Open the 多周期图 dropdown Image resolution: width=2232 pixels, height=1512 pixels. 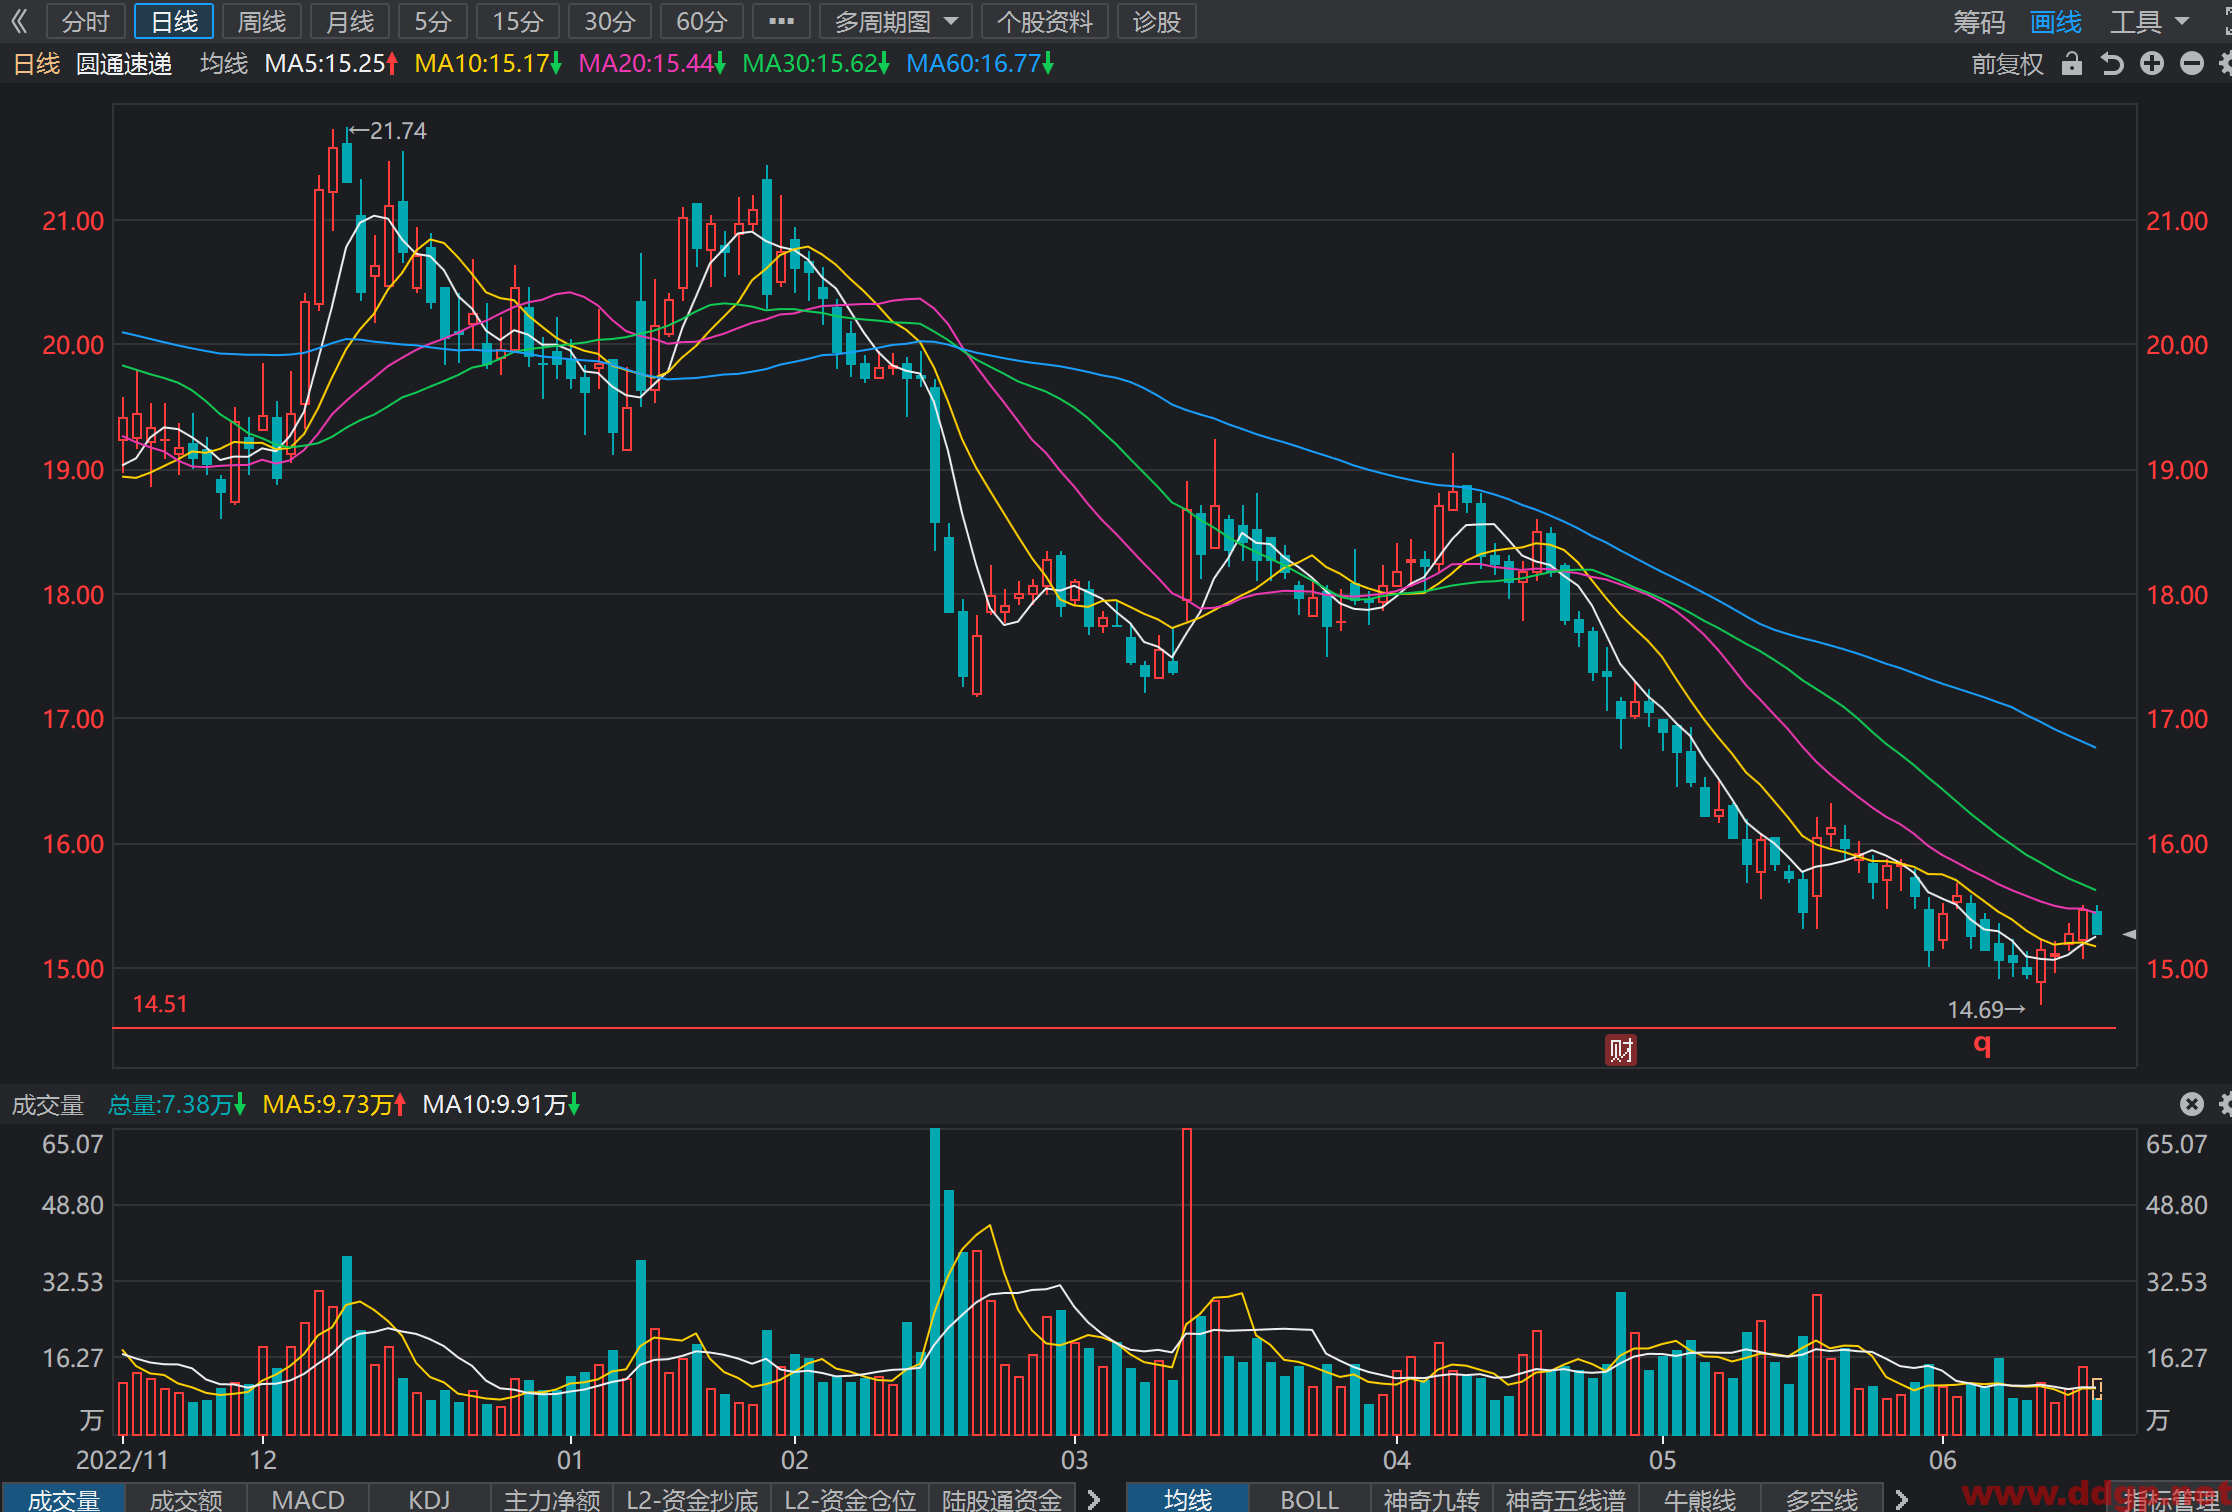tap(896, 21)
